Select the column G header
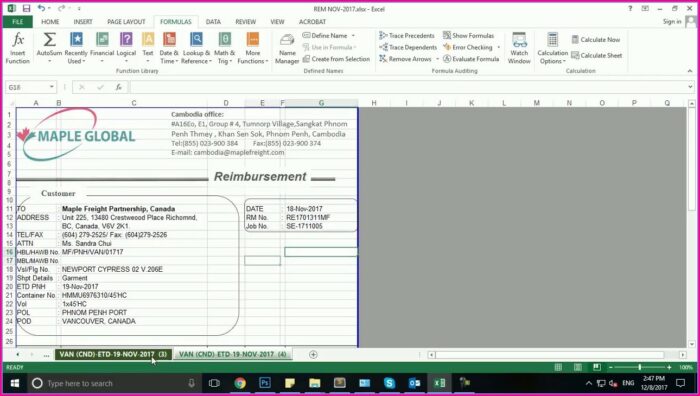The width and height of the screenshot is (700, 396). point(321,103)
